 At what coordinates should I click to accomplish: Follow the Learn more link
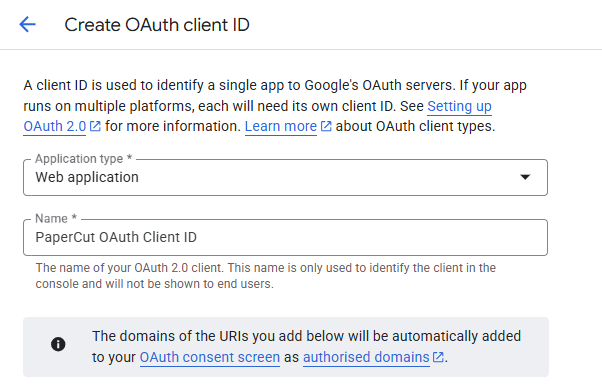281,126
